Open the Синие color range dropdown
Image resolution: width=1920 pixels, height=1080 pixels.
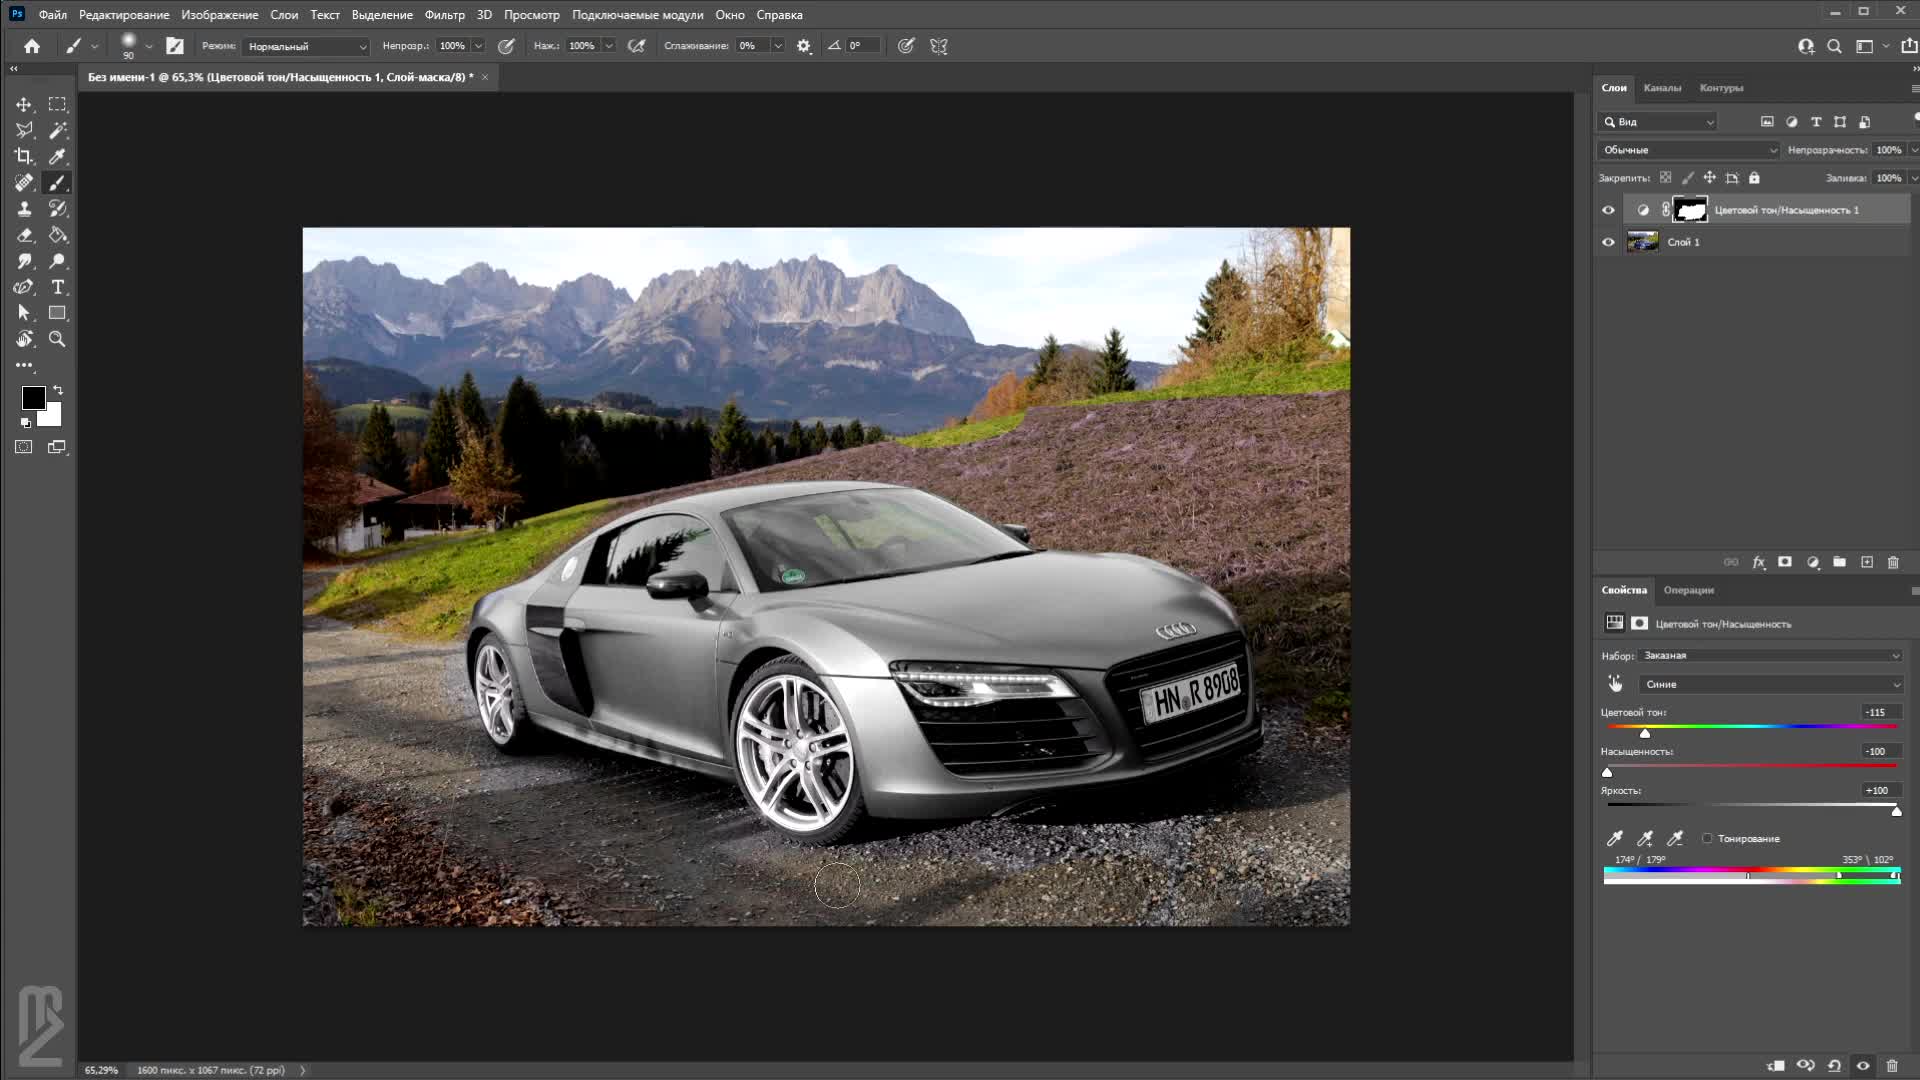(1770, 684)
